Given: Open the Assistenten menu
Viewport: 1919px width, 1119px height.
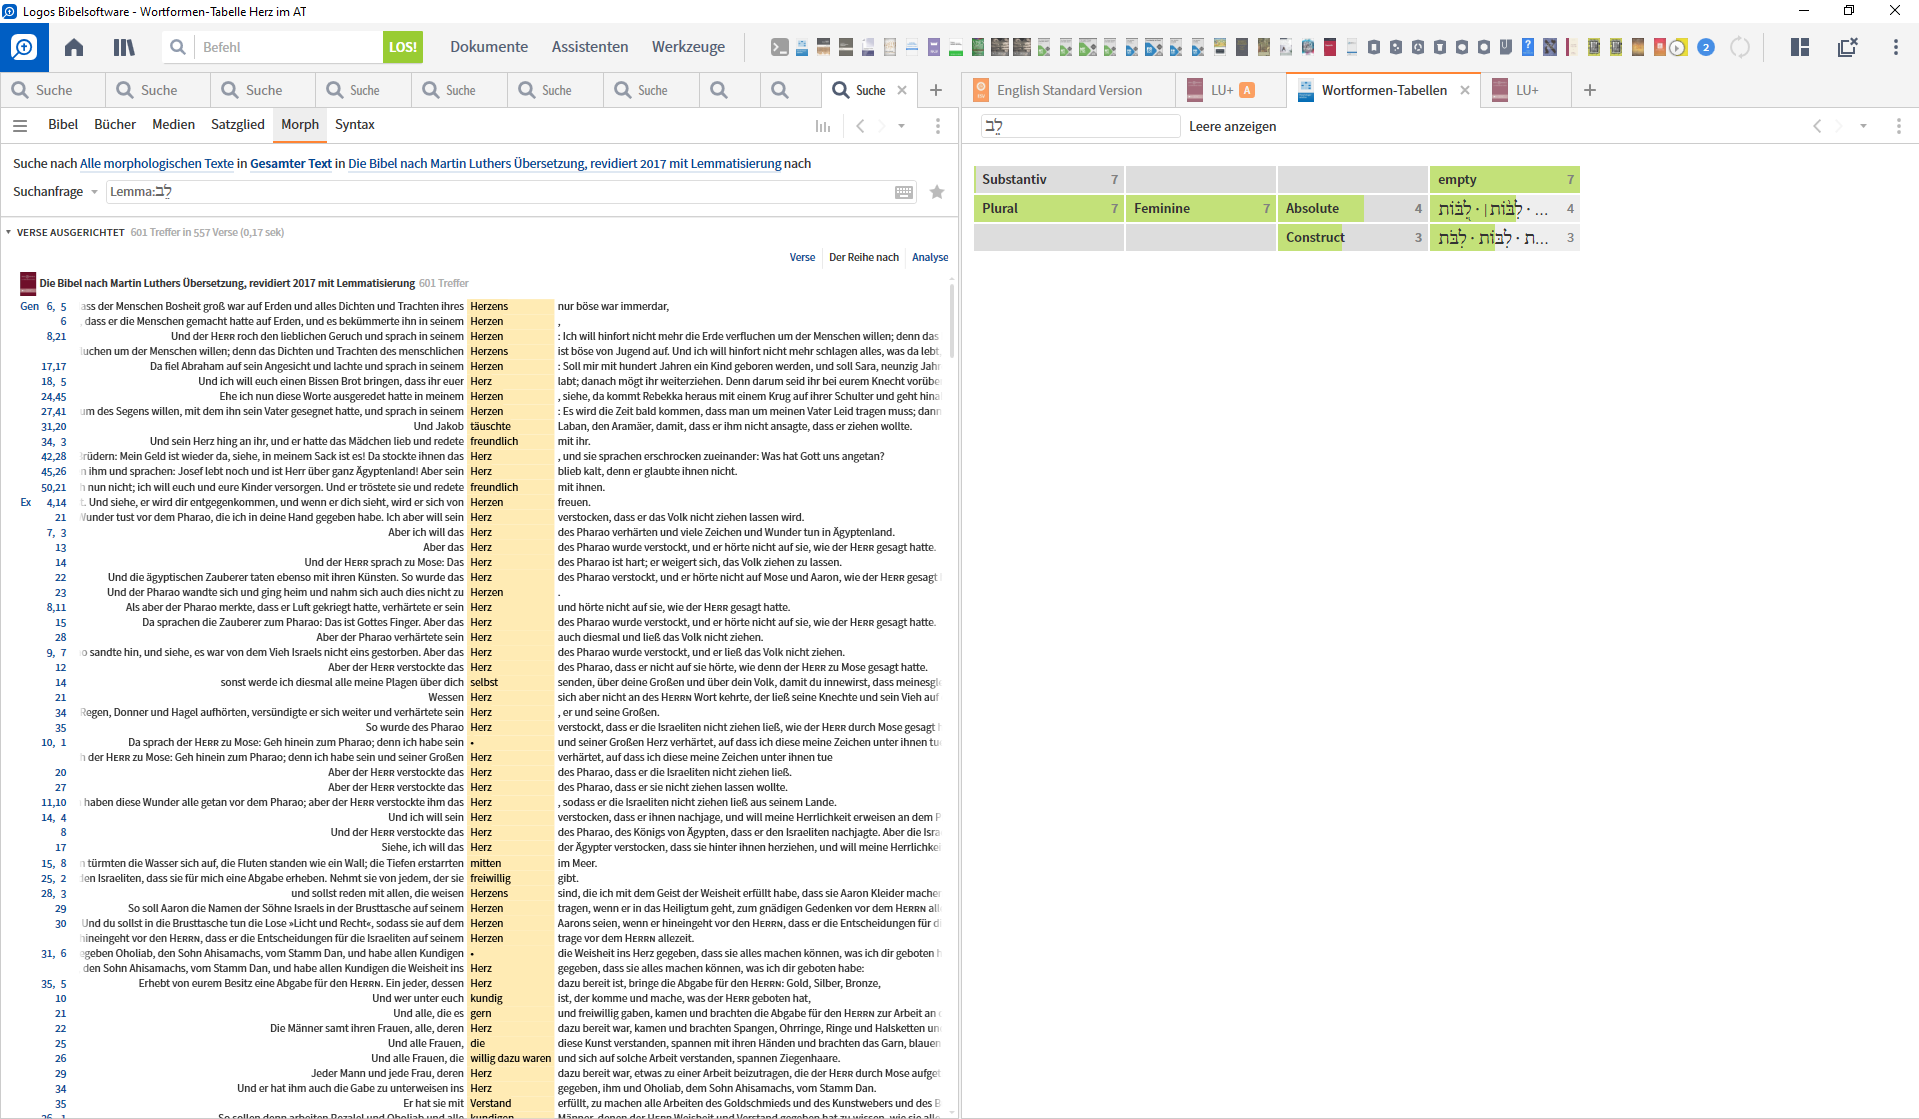Looking at the screenshot, I should click(x=590, y=47).
